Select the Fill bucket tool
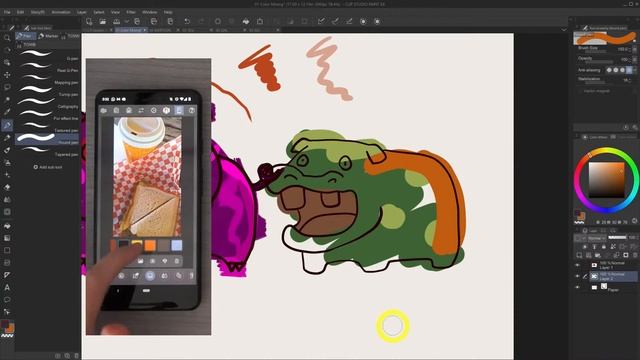This screenshot has width=640, height=360. [7, 226]
